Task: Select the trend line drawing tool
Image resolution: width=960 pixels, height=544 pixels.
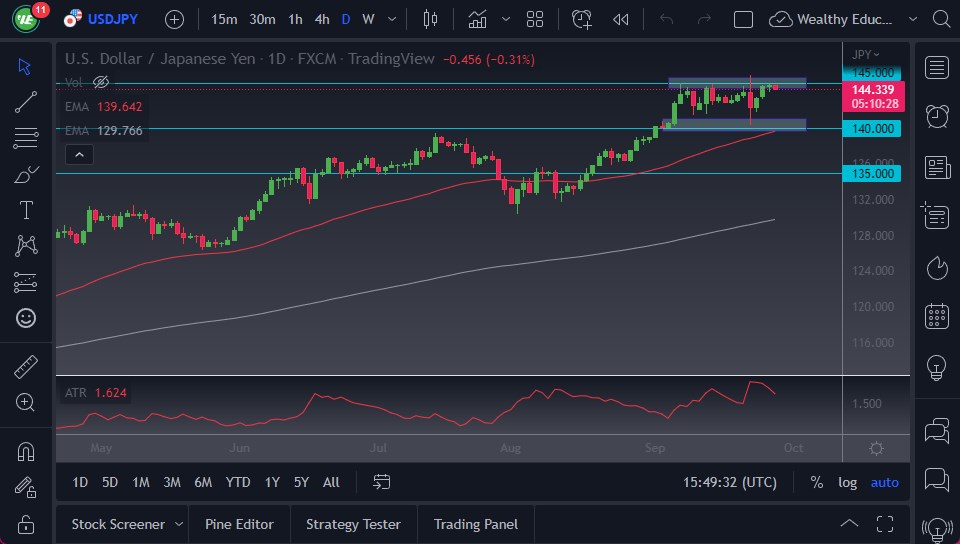Action: pos(26,101)
